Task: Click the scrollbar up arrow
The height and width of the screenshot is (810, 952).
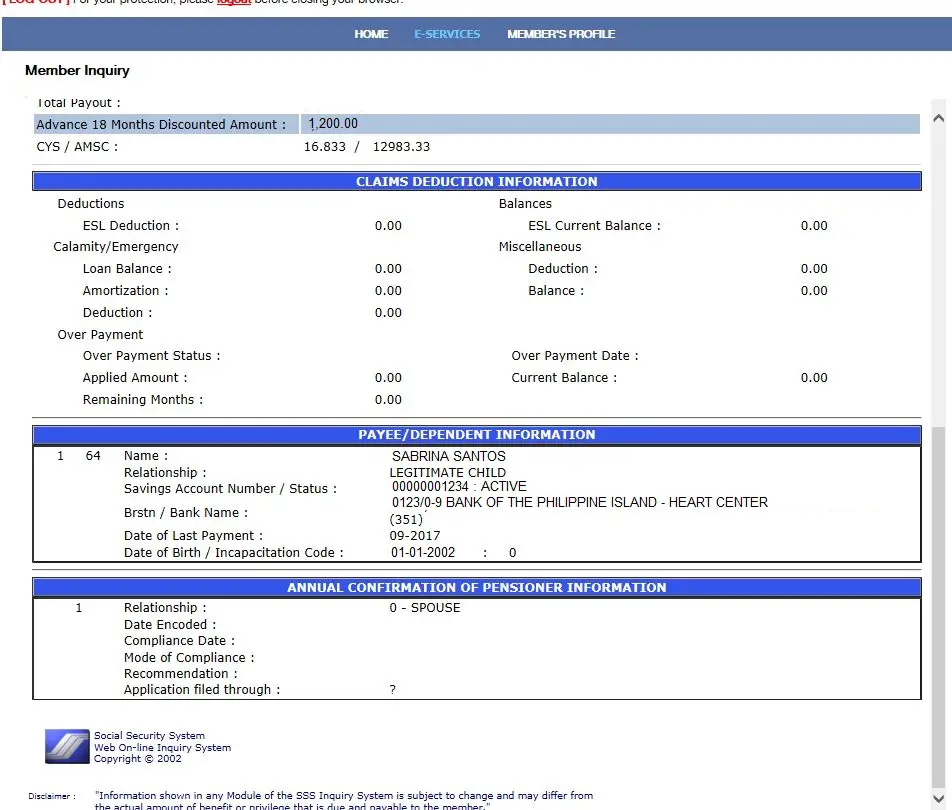Action: pyautogui.click(x=938, y=118)
